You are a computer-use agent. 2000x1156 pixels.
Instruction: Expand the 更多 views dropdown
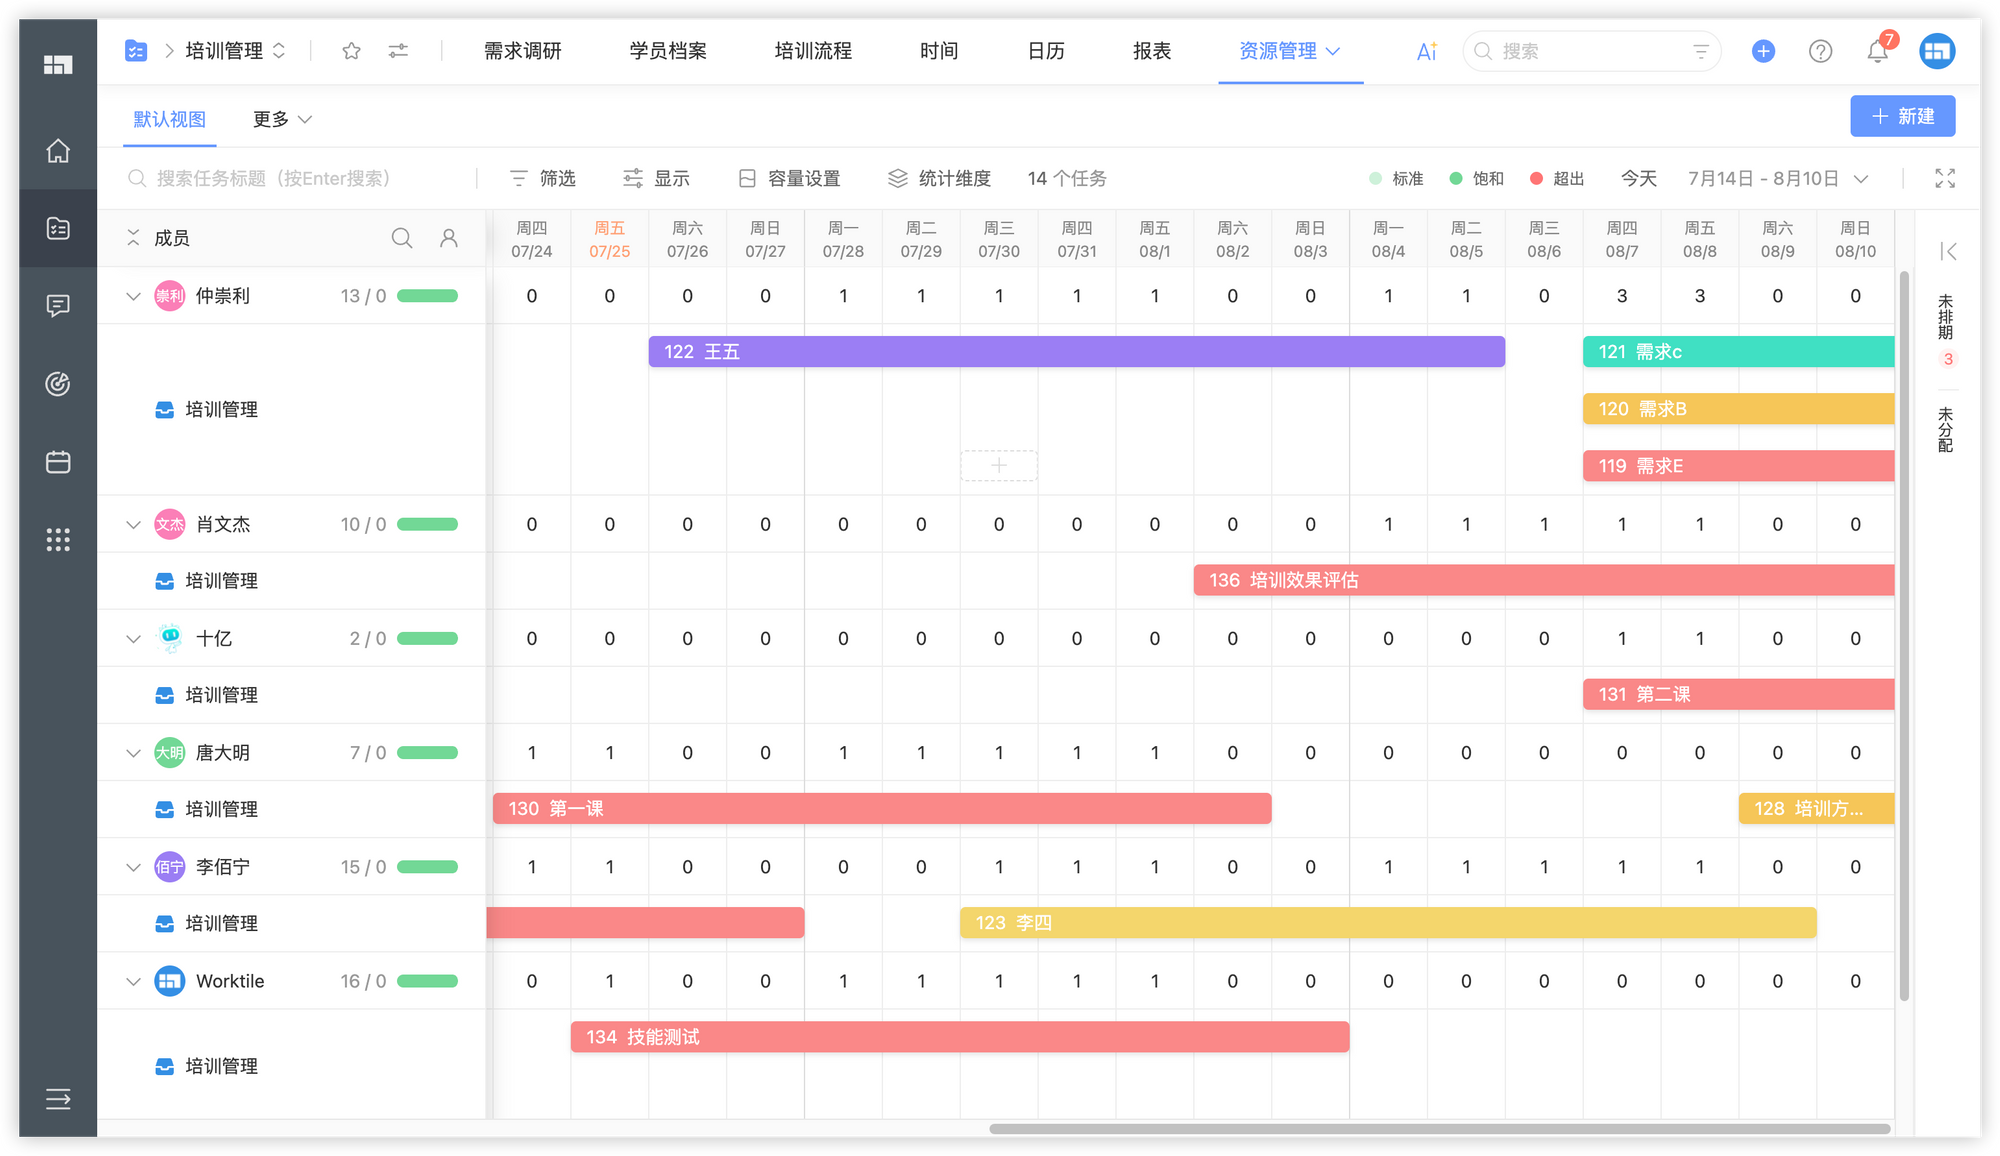[x=282, y=119]
